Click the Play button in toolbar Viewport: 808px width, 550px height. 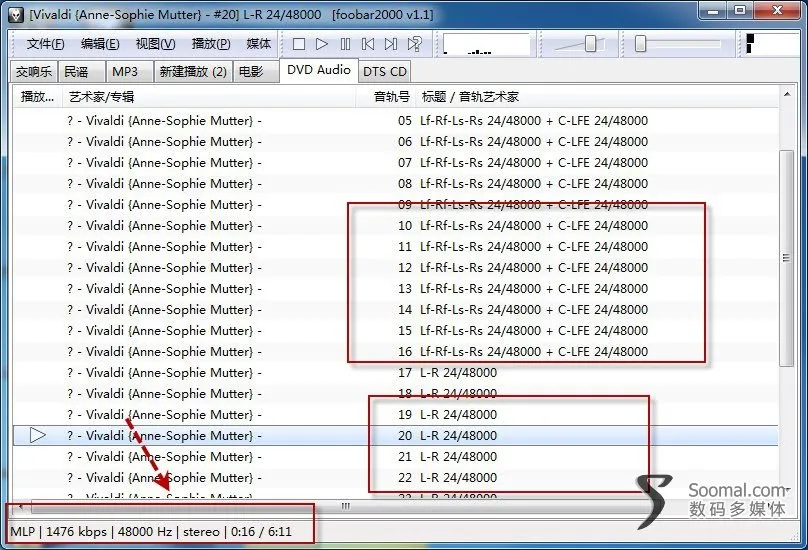point(322,44)
